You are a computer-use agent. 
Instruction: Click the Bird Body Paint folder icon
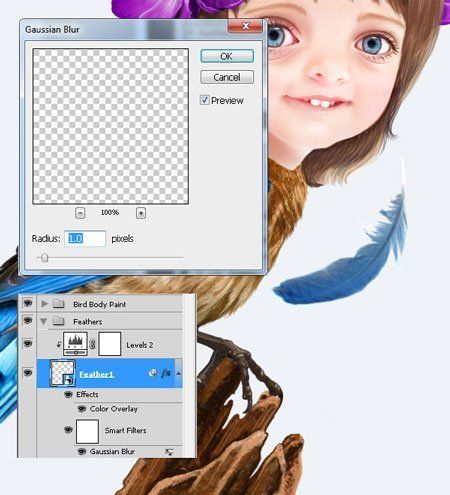[59, 303]
